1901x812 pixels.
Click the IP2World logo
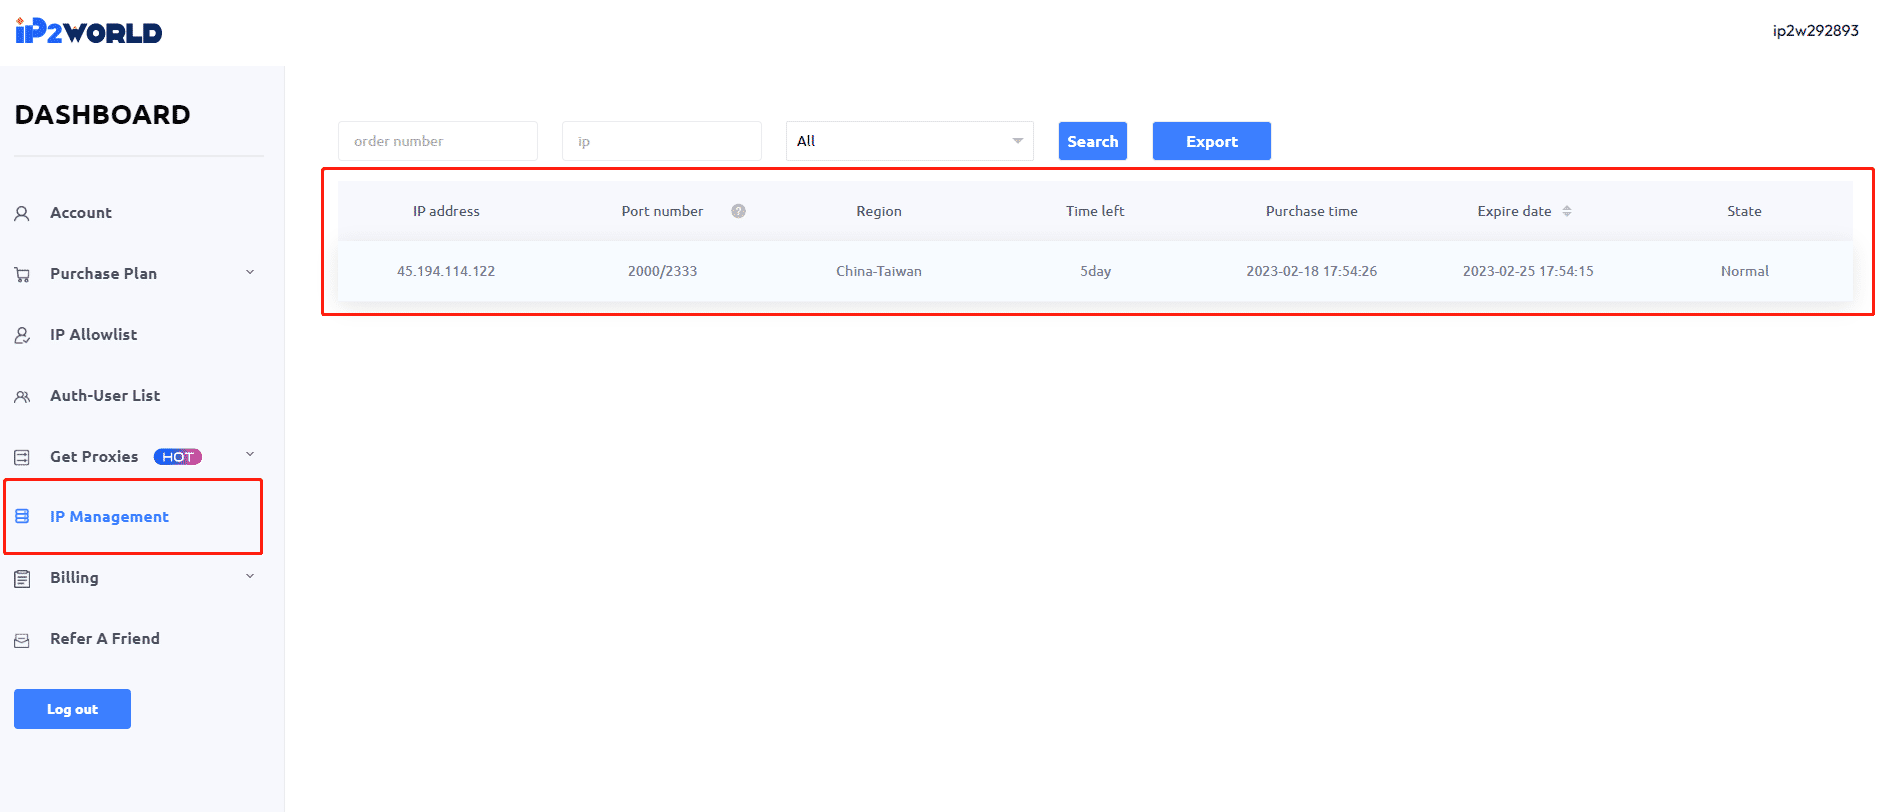[x=89, y=31]
